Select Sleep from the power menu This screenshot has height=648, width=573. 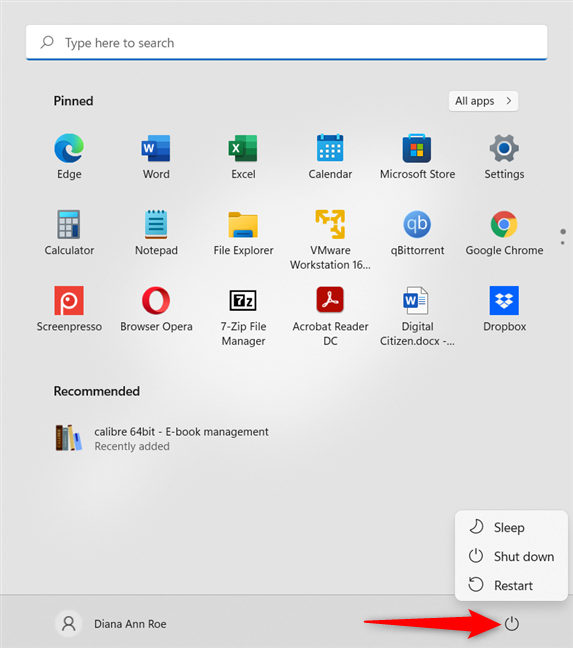point(511,527)
